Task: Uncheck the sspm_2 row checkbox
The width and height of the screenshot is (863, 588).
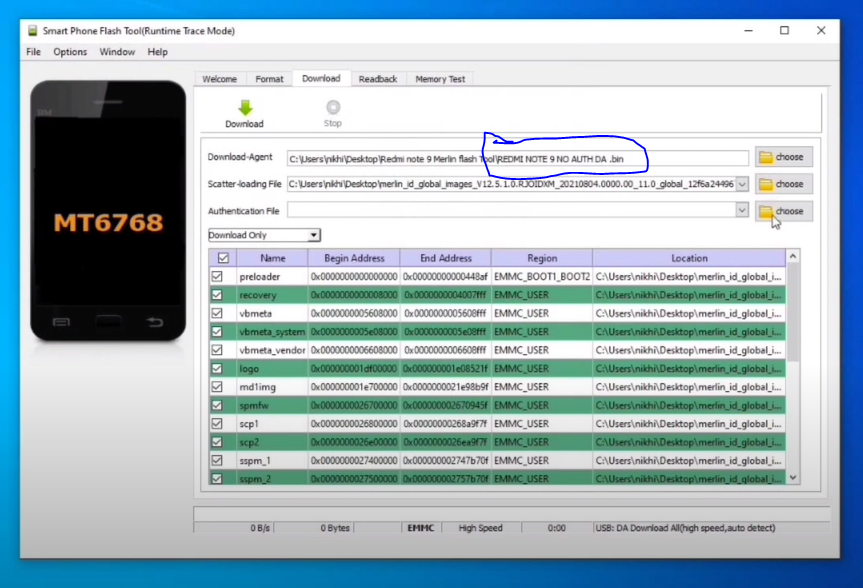Action: pyautogui.click(x=217, y=479)
